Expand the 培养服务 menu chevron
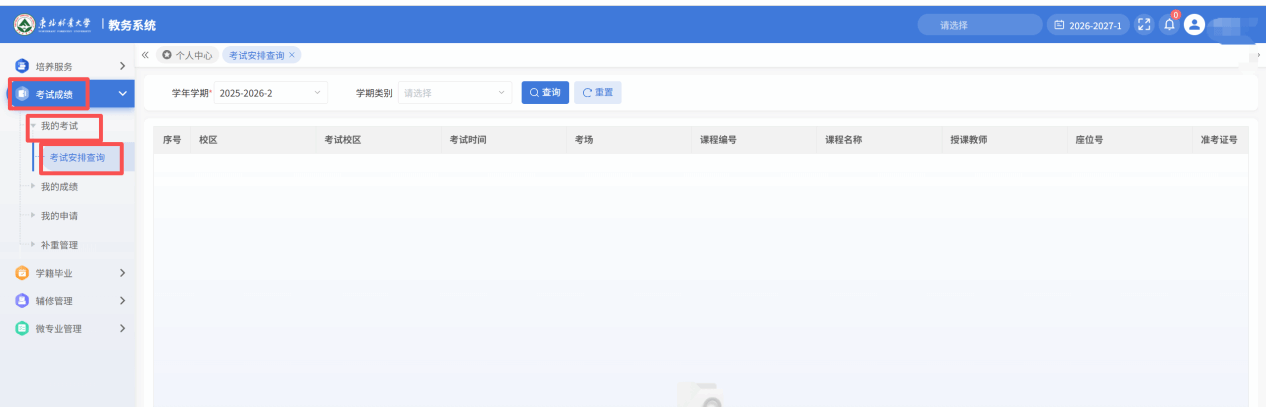 click(122, 66)
